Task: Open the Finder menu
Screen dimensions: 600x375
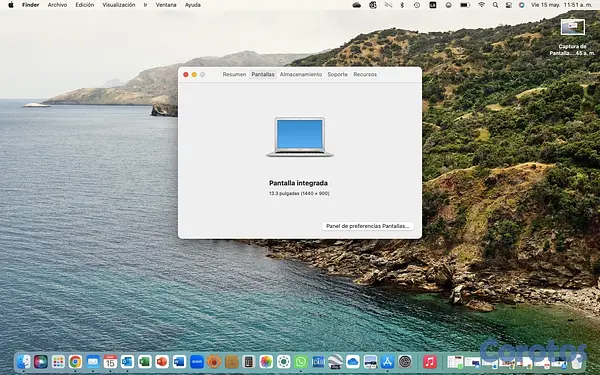Action: click(x=31, y=5)
